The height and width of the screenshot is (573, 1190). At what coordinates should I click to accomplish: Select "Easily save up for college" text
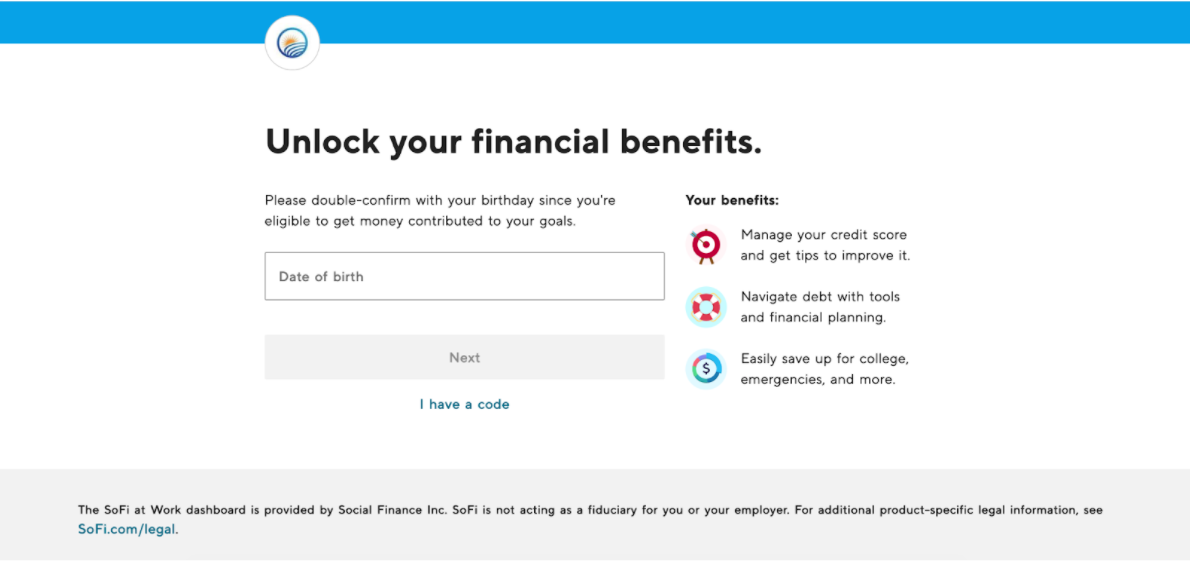pyautogui.click(x=824, y=359)
